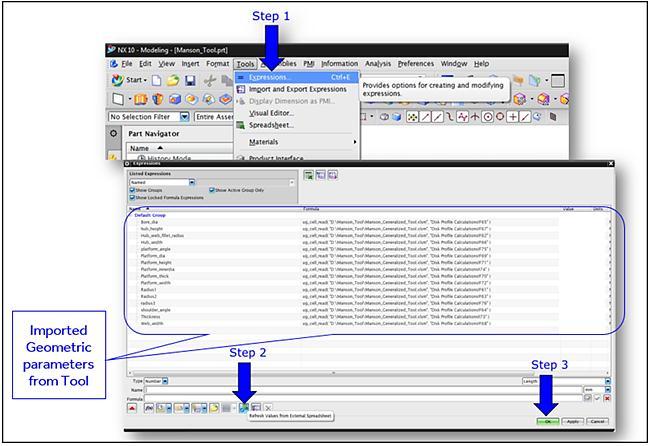The width and height of the screenshot is (651, 446).
Task: Toggle Show Locked Formula Expressions checkbox
Action: pyautogui.click(x=132, y=198)
